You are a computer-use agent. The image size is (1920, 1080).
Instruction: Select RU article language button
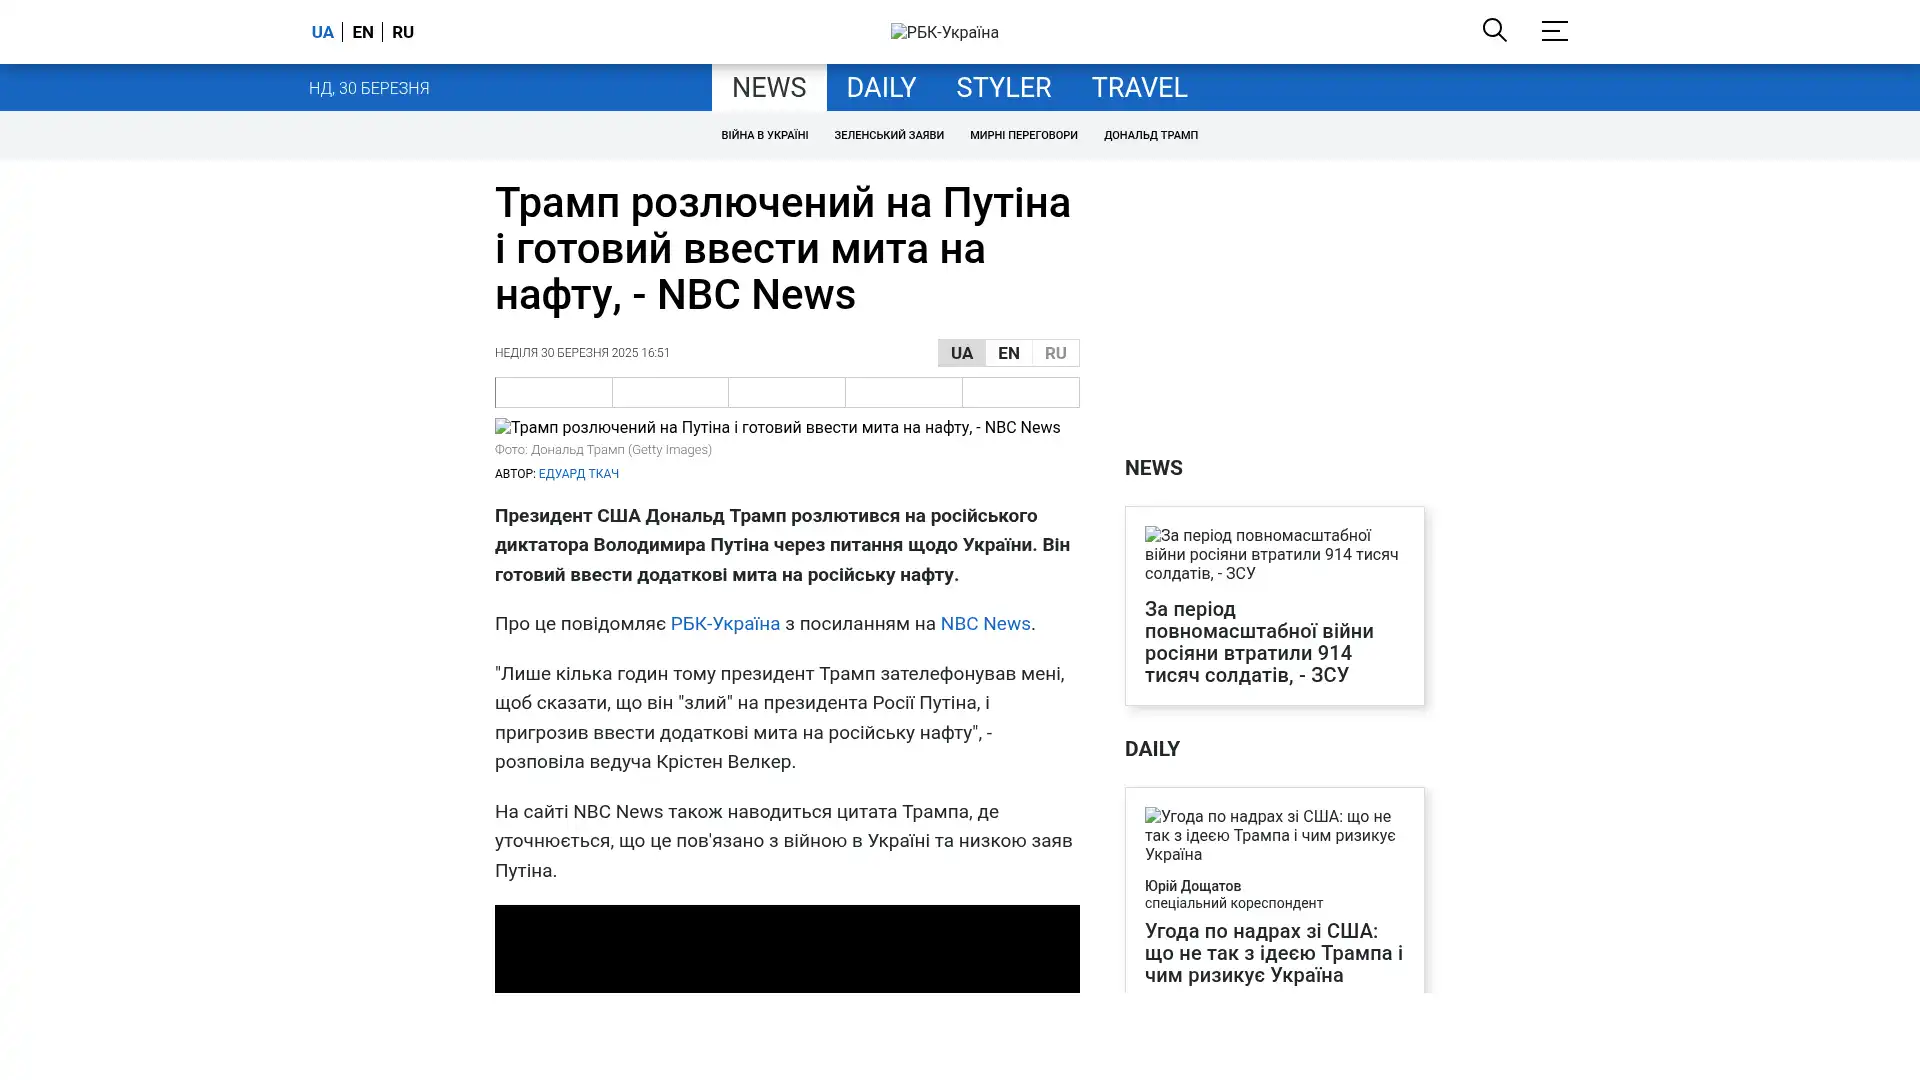[1055, 353]
